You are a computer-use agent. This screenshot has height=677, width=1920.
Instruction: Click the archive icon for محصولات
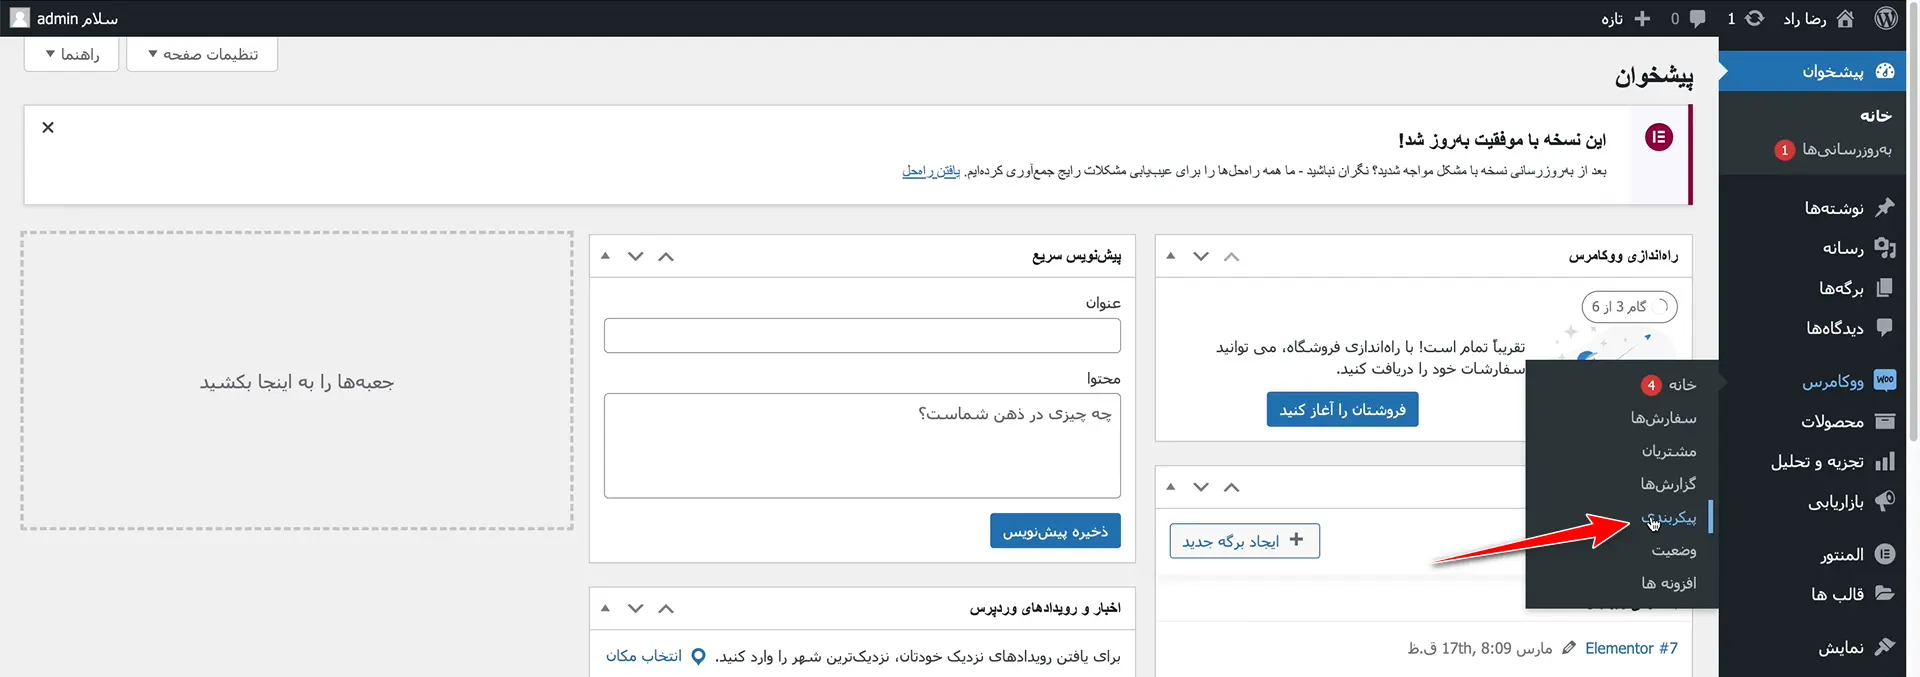pos(1885,421)
